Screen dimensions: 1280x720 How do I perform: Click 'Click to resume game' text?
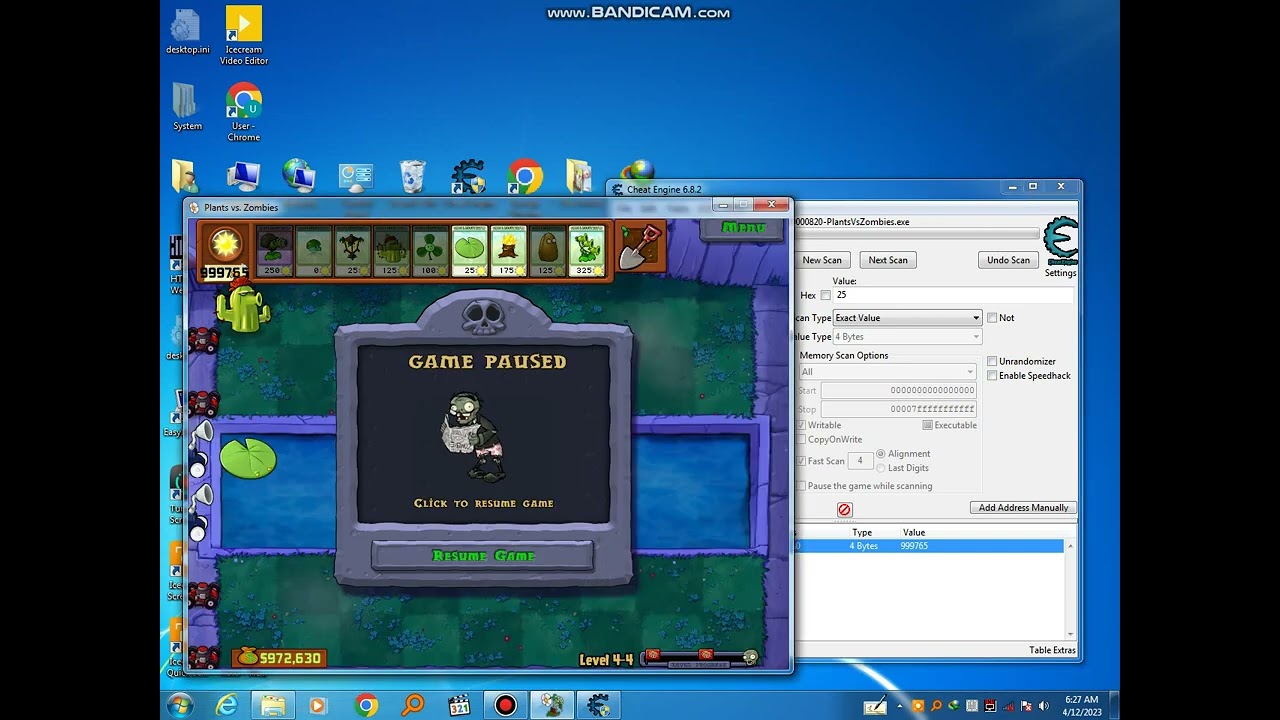tap(484, 503)
